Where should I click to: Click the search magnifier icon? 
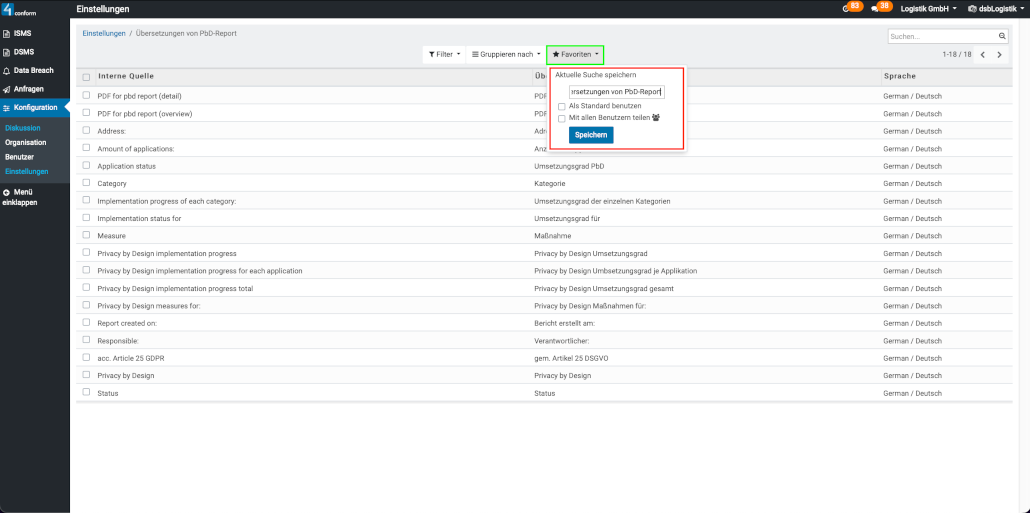click(x=1001, y=36)
